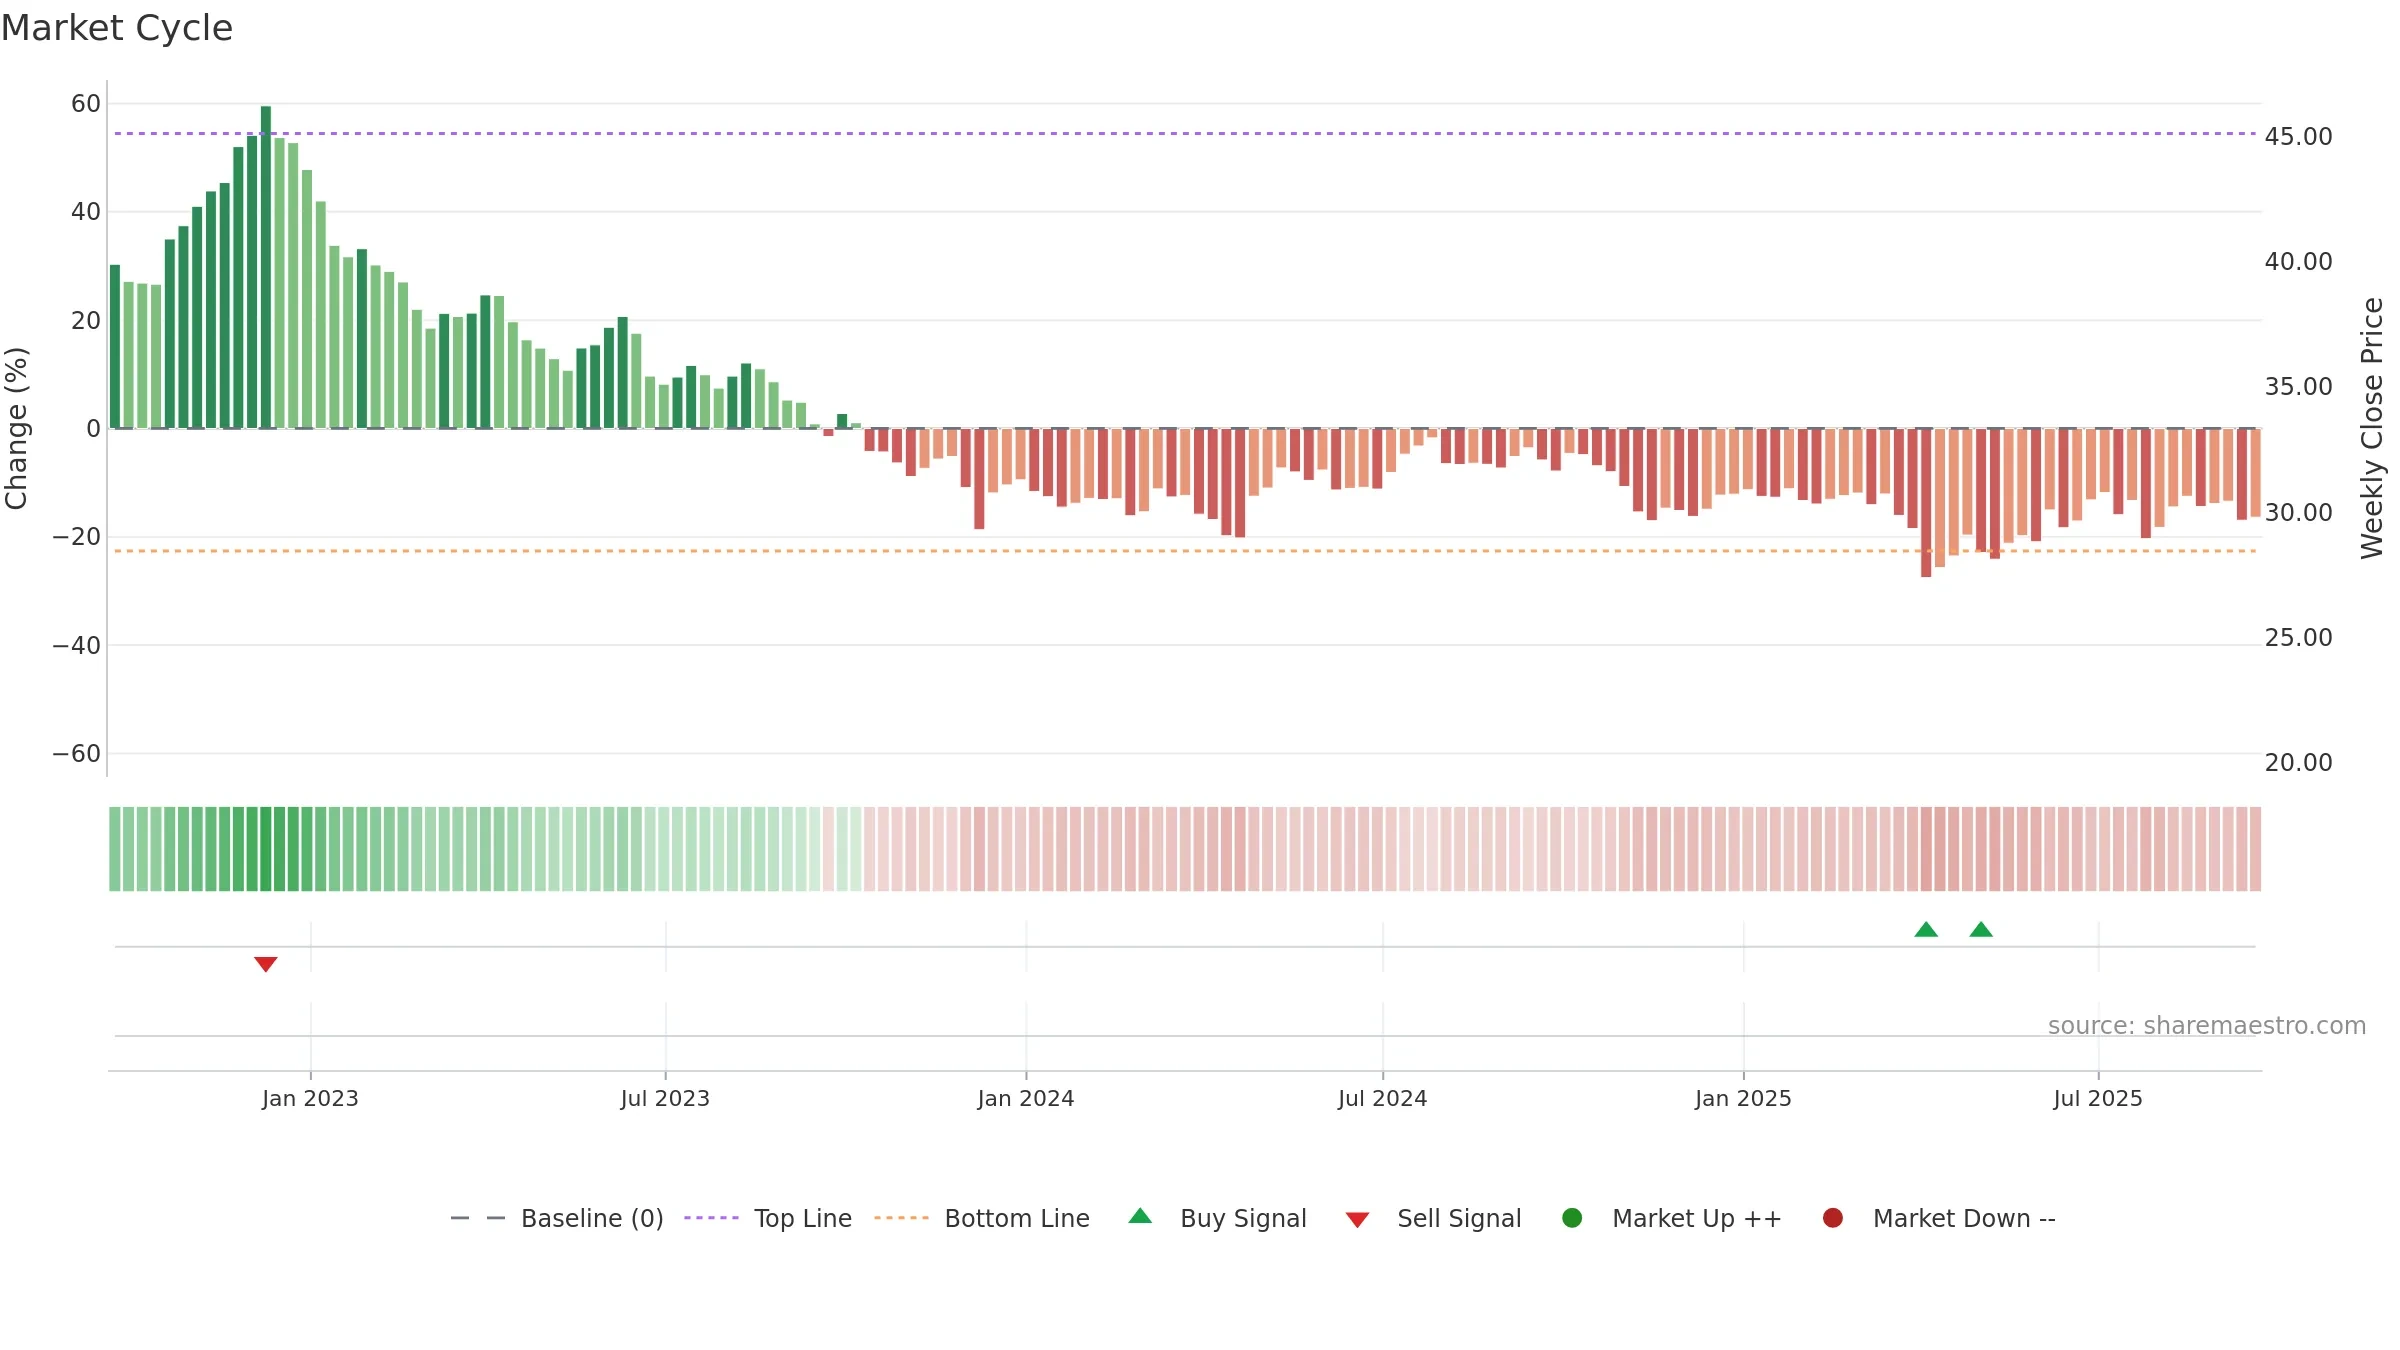The image size is (2400, 1350).
Task: Click the 20.00 right axis value
Action: [2298, 762]
